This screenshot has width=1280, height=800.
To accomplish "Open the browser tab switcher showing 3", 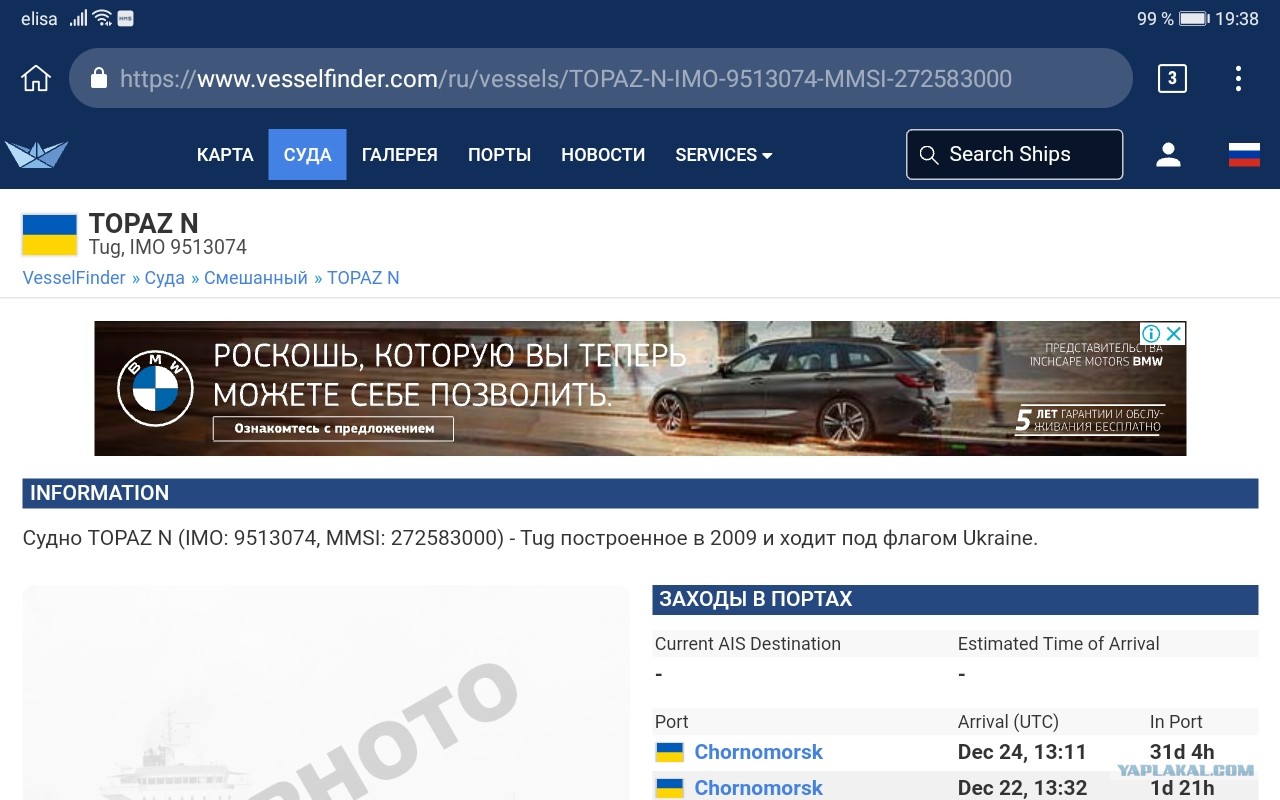I will coord(1172,78).
